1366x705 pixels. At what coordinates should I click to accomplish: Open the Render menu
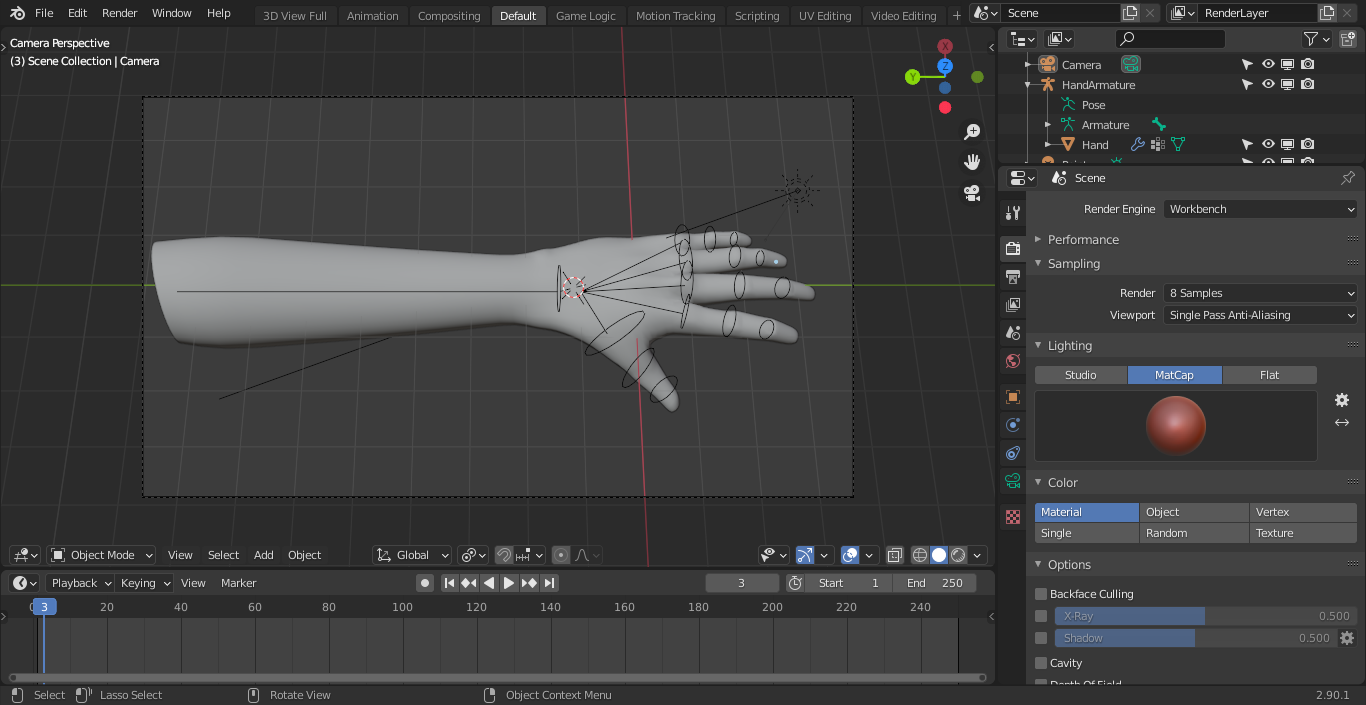click(119, 13)
